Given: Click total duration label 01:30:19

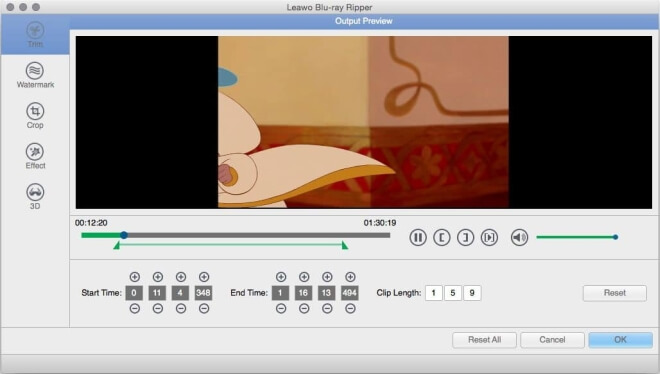Looking at the screenshot, I should pos(380,223).
